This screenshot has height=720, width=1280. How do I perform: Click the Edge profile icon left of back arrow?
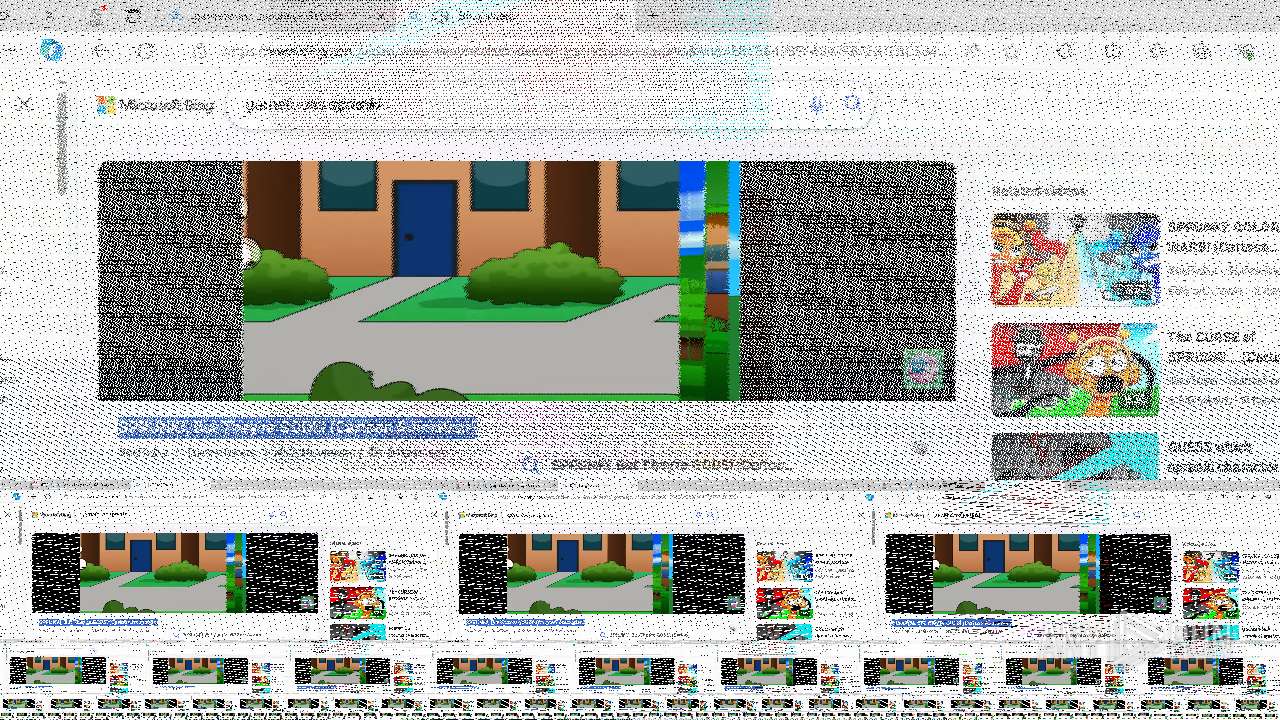pyautogui.click(x=51, y=50)
